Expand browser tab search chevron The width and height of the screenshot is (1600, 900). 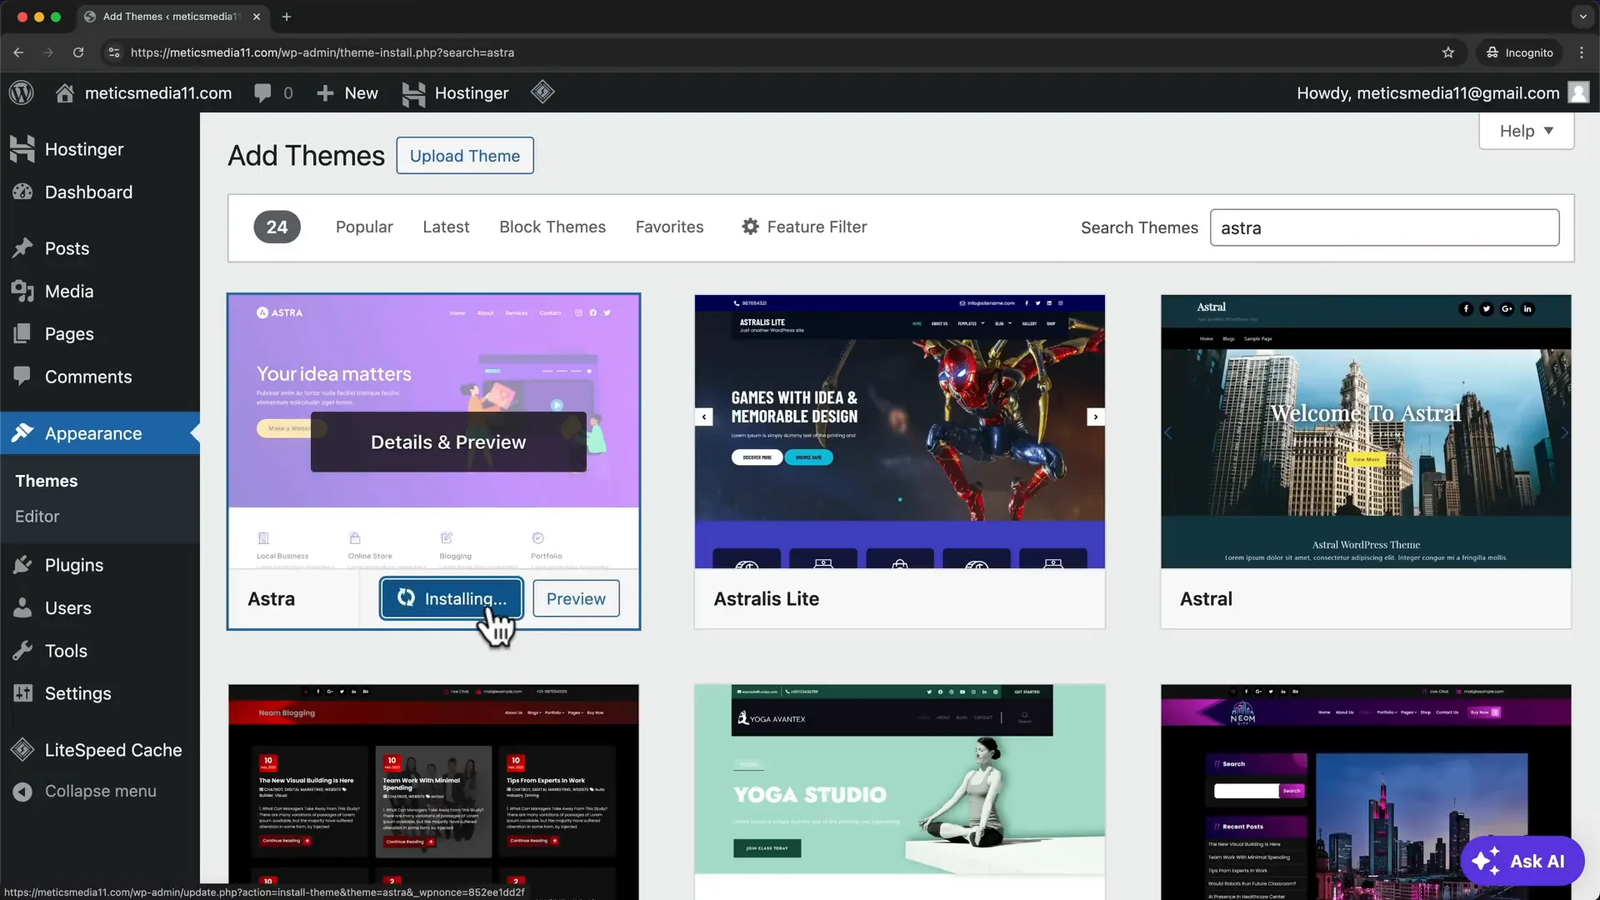(1582, 16)
